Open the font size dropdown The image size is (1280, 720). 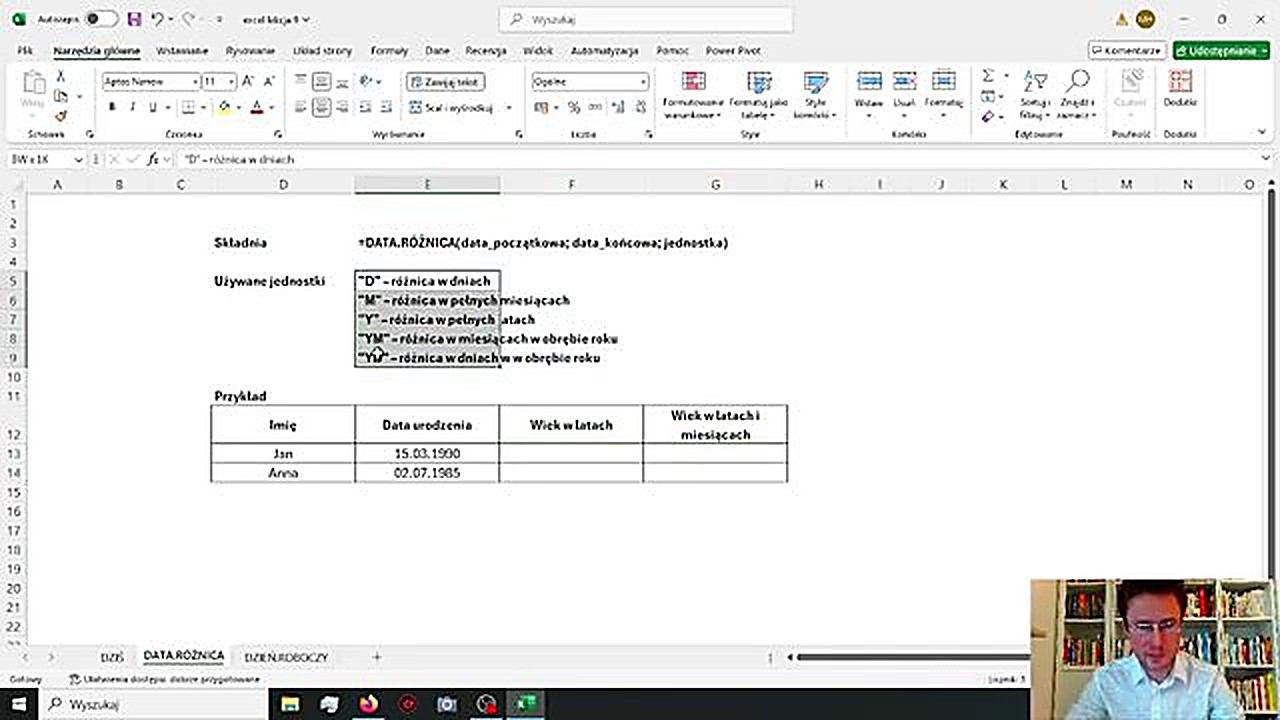click(x=231, y=81)
